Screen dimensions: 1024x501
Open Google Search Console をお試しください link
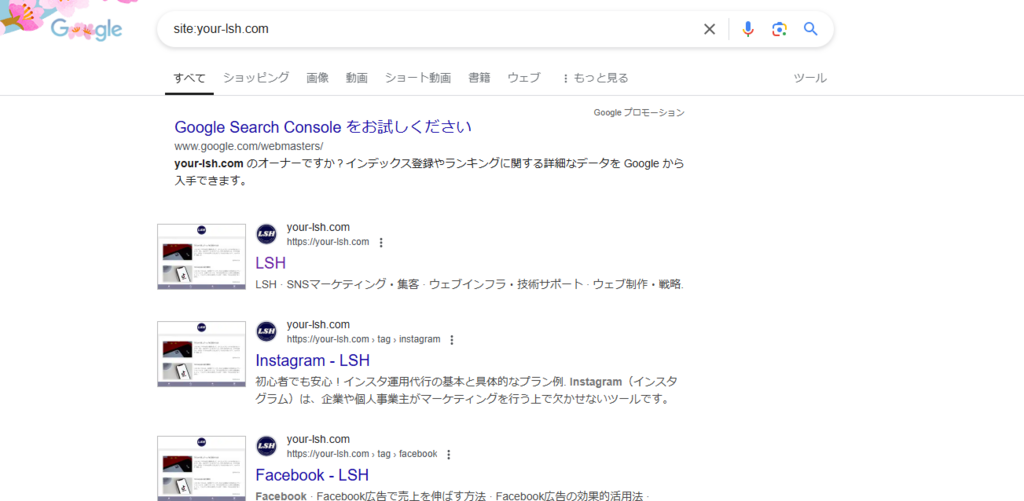[x=323, y=127]
